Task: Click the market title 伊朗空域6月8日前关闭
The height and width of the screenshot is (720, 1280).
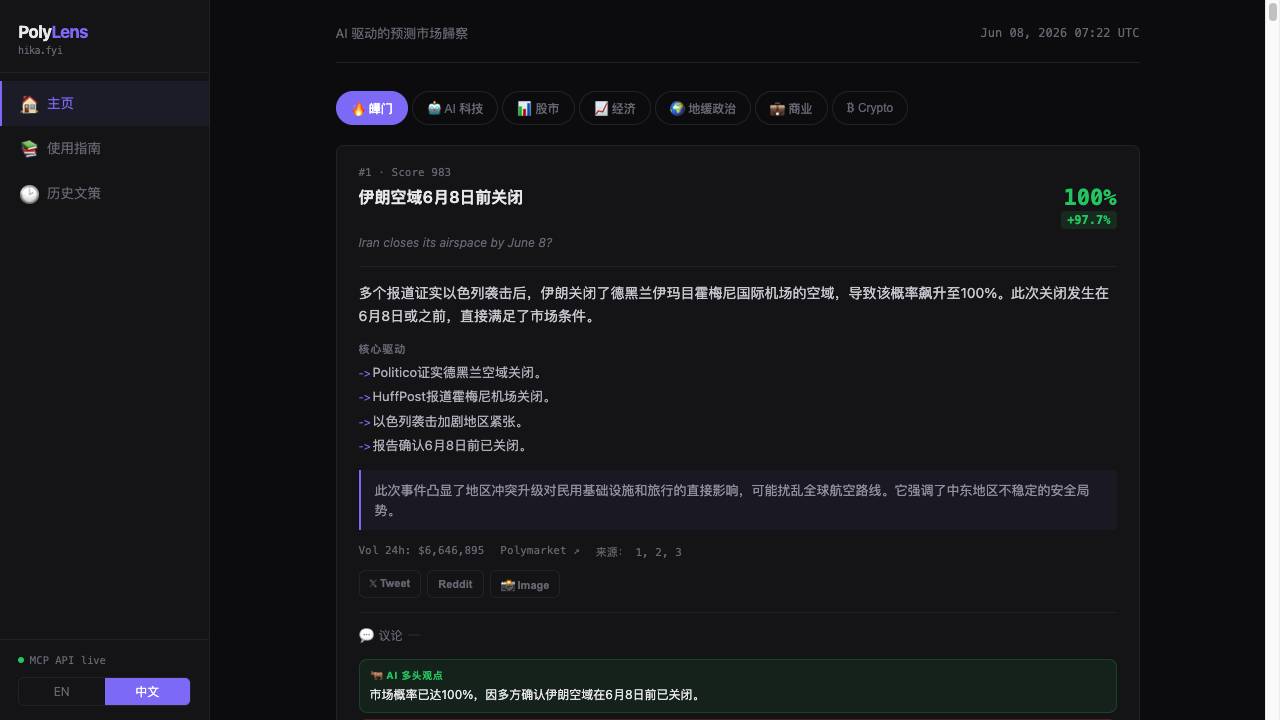Action: click(441, 198)
